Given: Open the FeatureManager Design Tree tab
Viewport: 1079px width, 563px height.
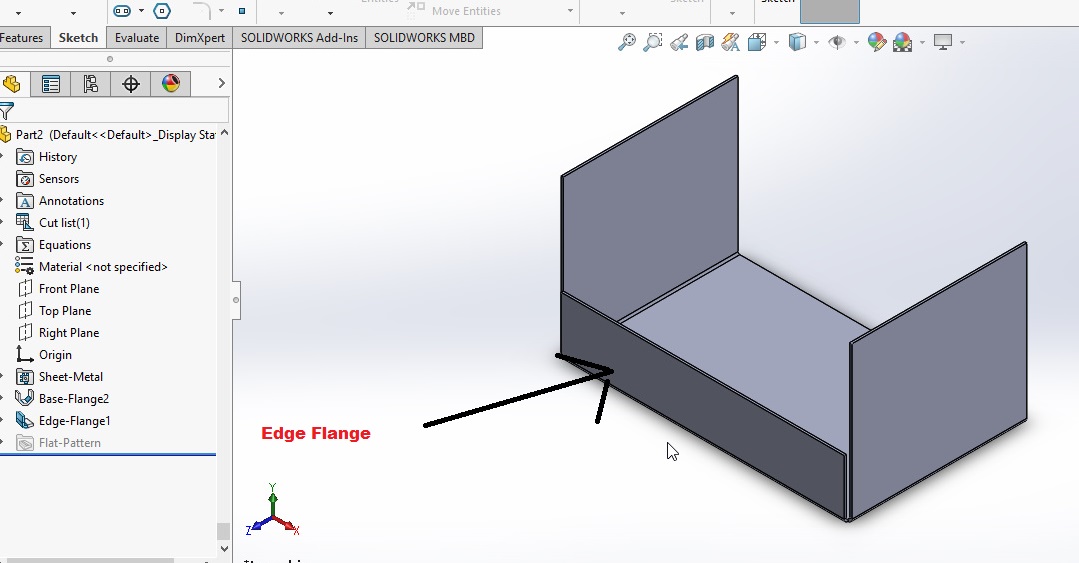Looking at the screenshot, I should point(12,84).
